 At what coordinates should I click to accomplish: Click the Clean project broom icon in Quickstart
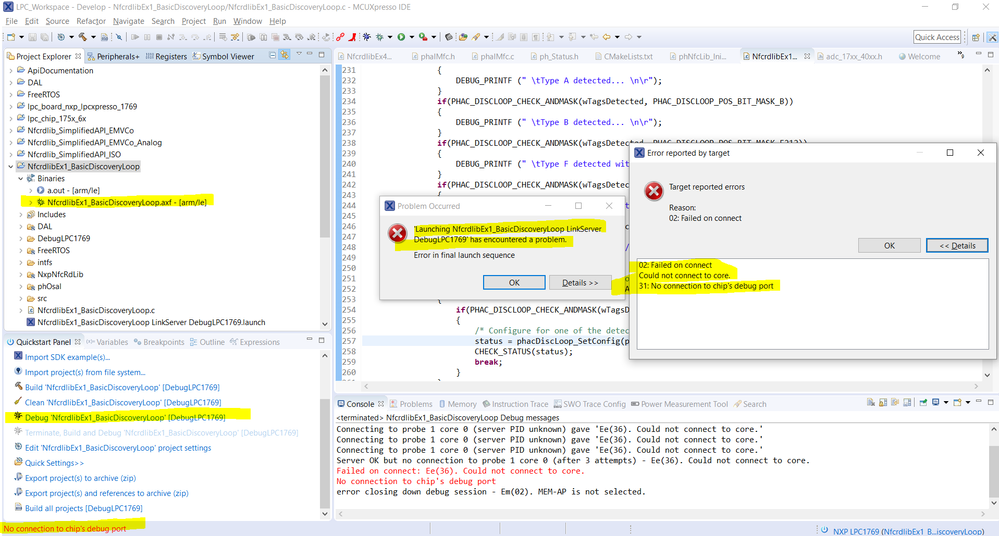click(x=18, y=402)
